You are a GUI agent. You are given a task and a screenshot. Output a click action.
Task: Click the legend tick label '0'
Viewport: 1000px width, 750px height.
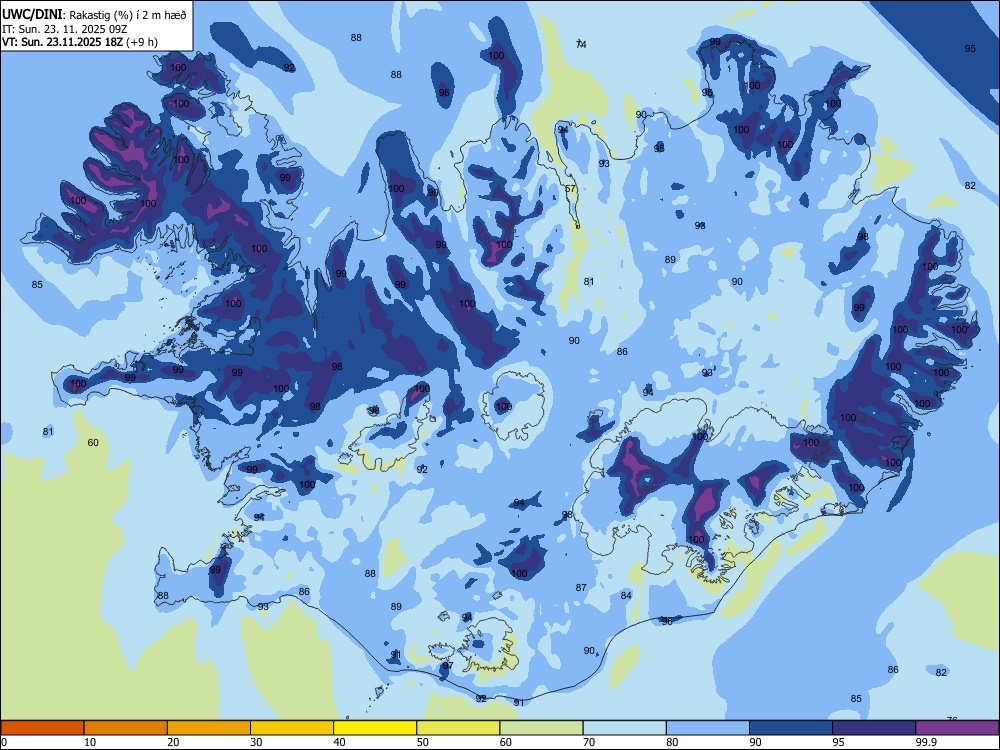click(x=4, y=742)
